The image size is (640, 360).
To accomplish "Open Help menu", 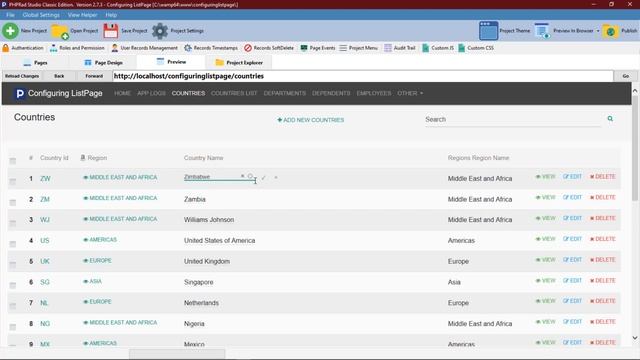I will pyautogui.click(x=111, y=15).
